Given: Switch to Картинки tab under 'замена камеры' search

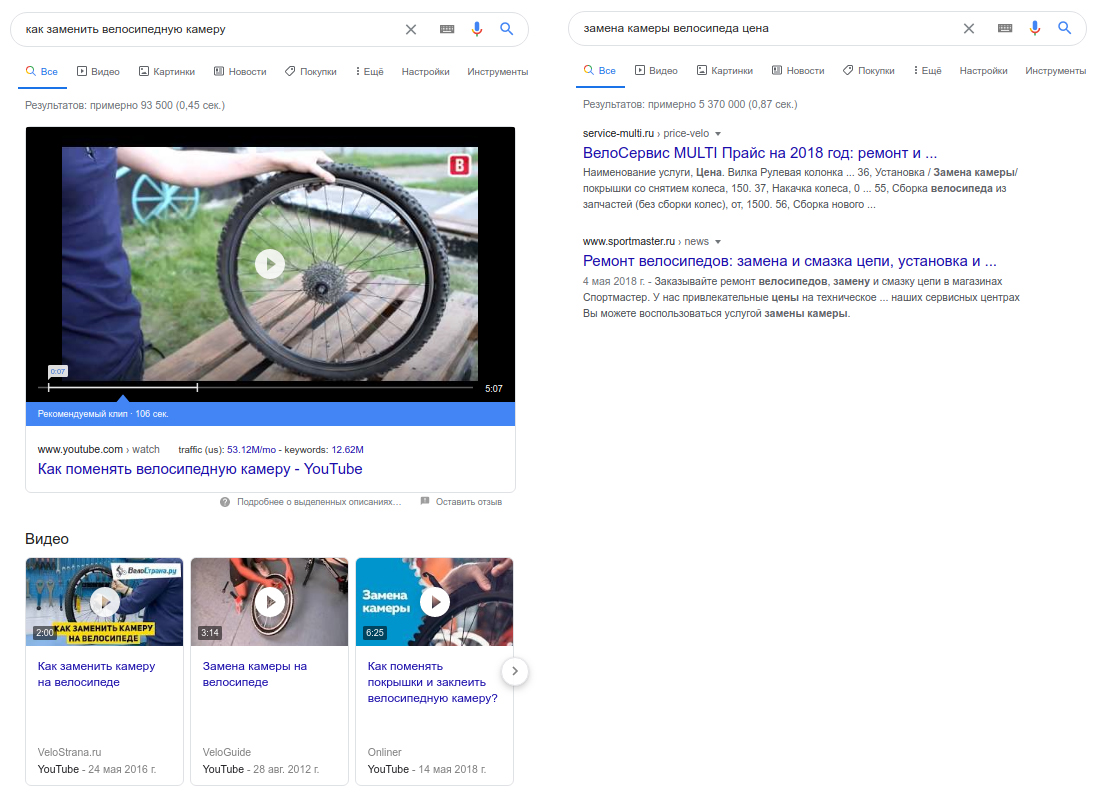Looking at the screenshot, I should pyautogui.click(x=724, y=71).
